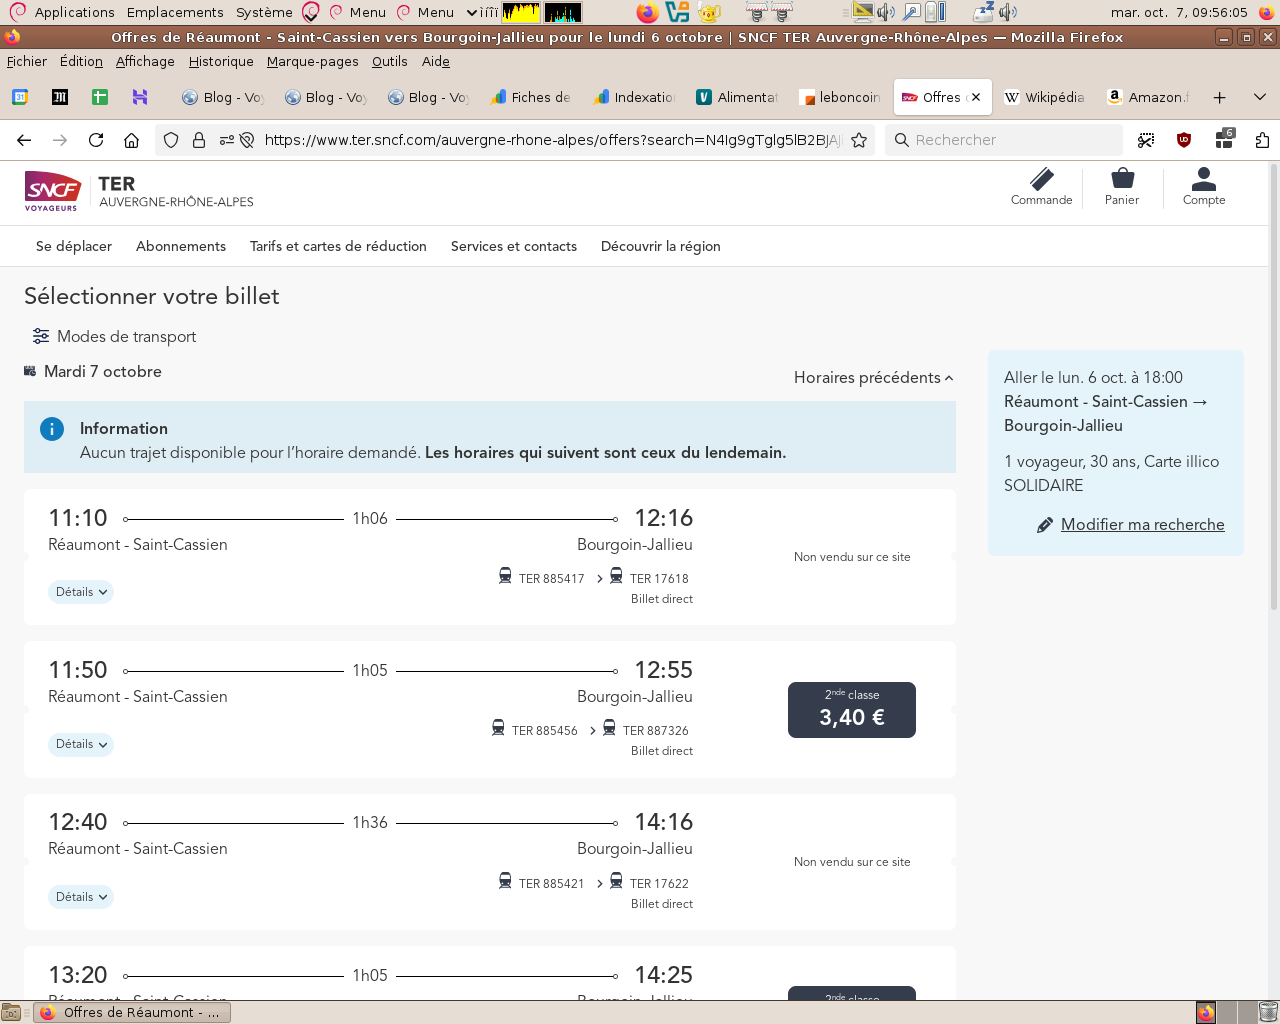List all tabs with the chevron button
The height and width of the screenshot is (1024, 1280).
pos(1259,97)
